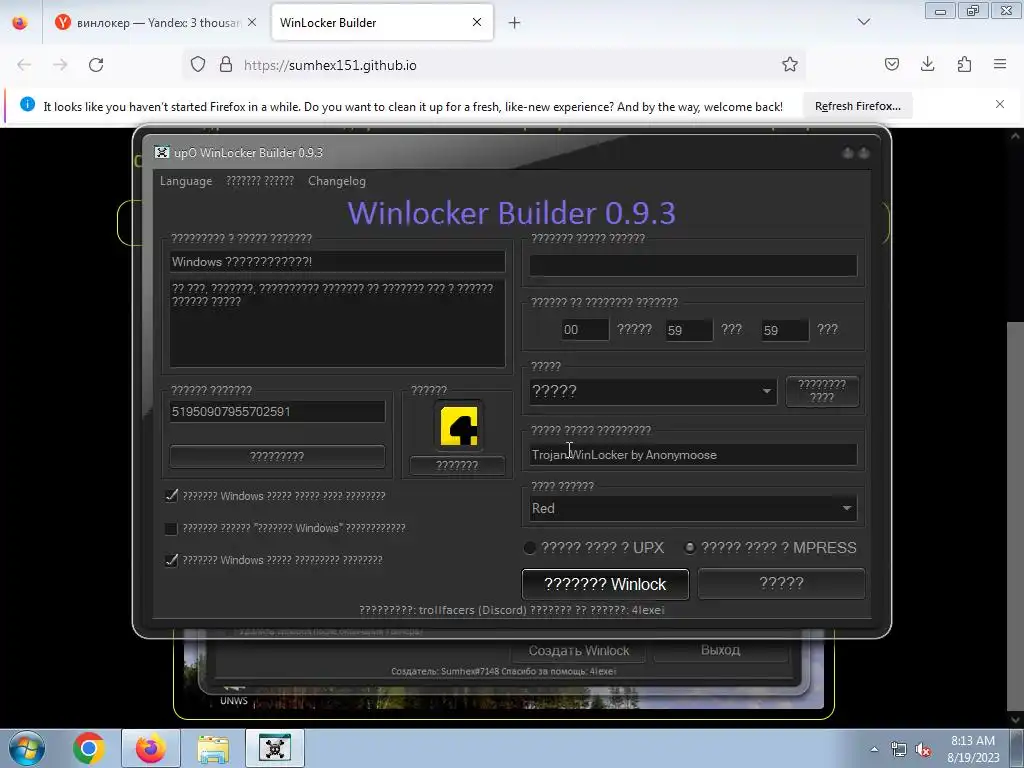Click the button ending in 'Winlock' in the builder
This screenshot has width=1024, height=768.
click(605, 584)
